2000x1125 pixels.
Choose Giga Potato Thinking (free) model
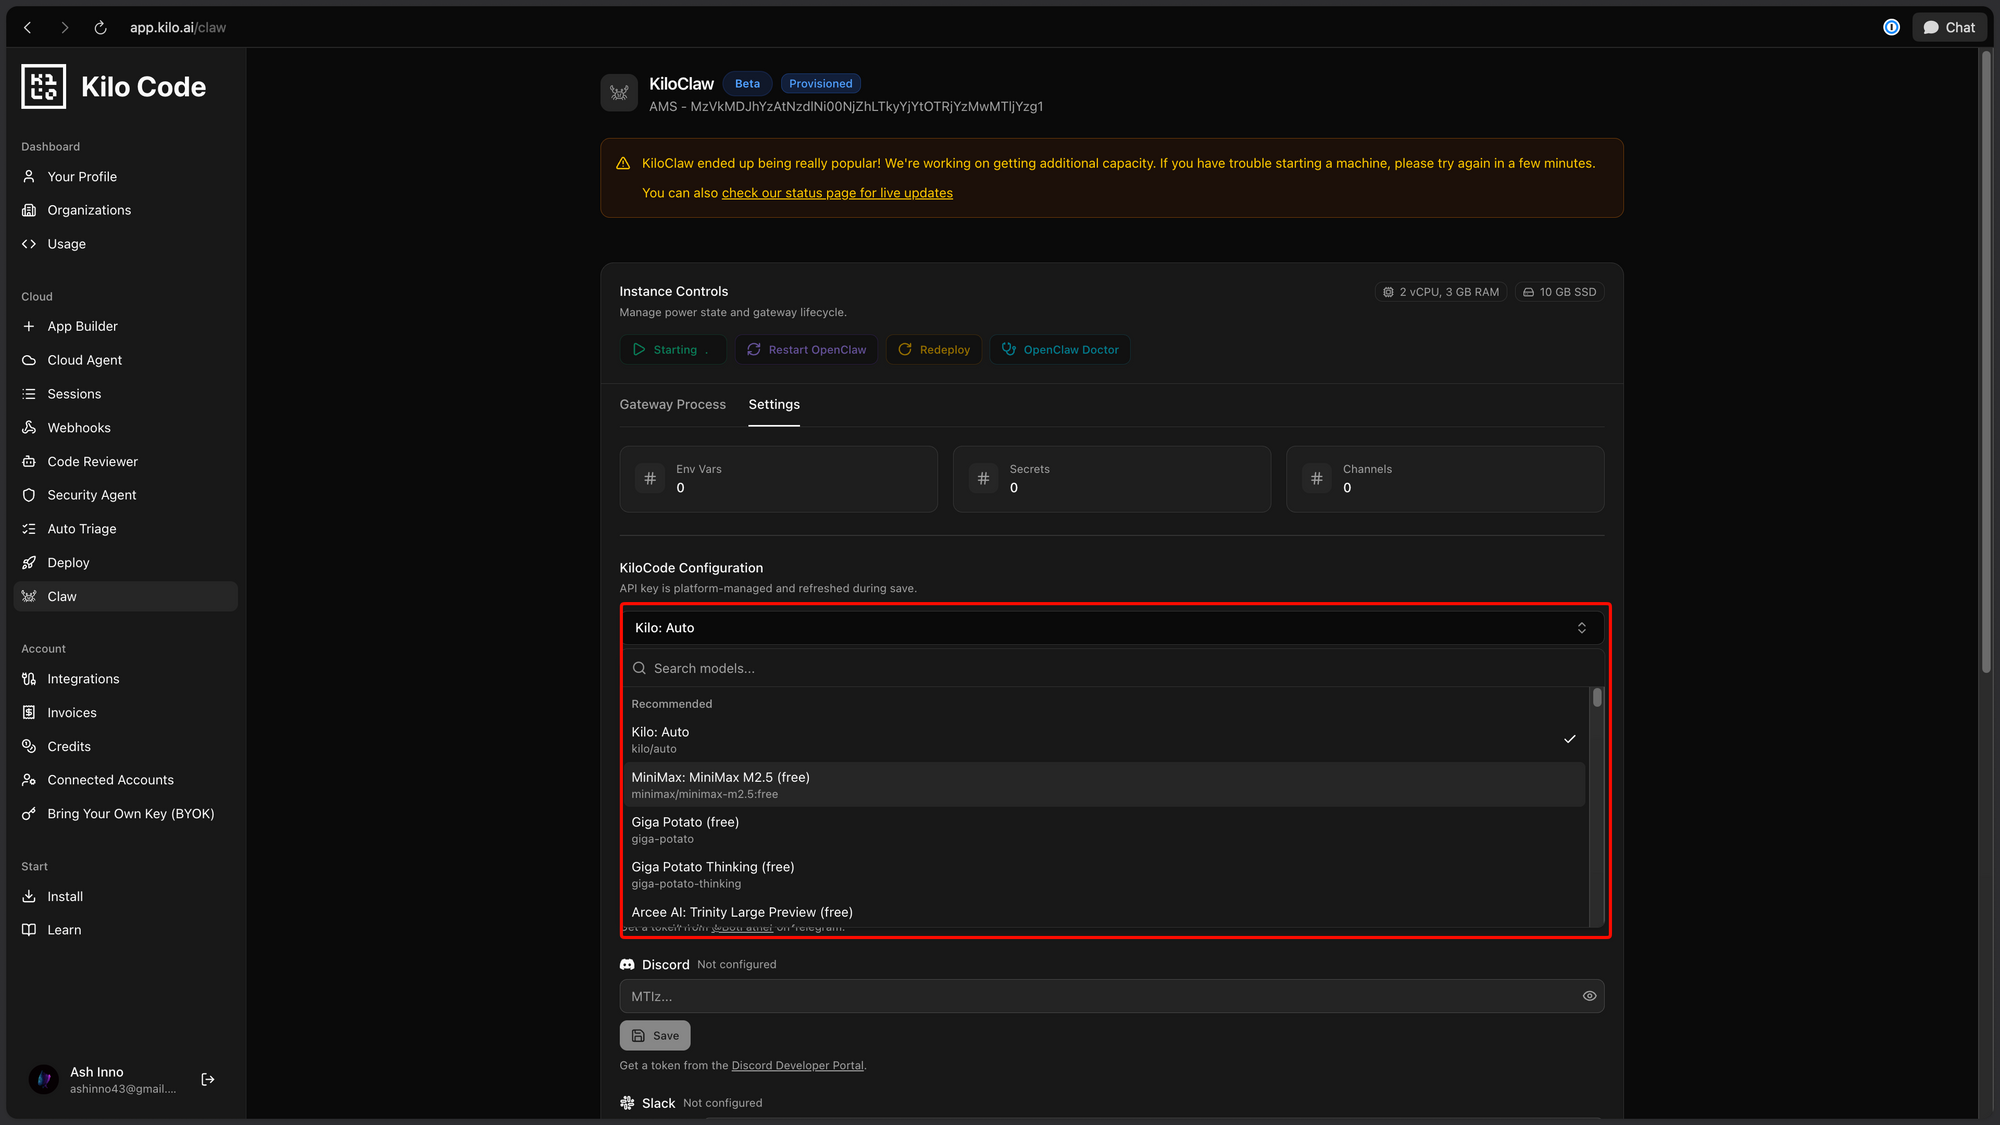tap(1104, 875)
